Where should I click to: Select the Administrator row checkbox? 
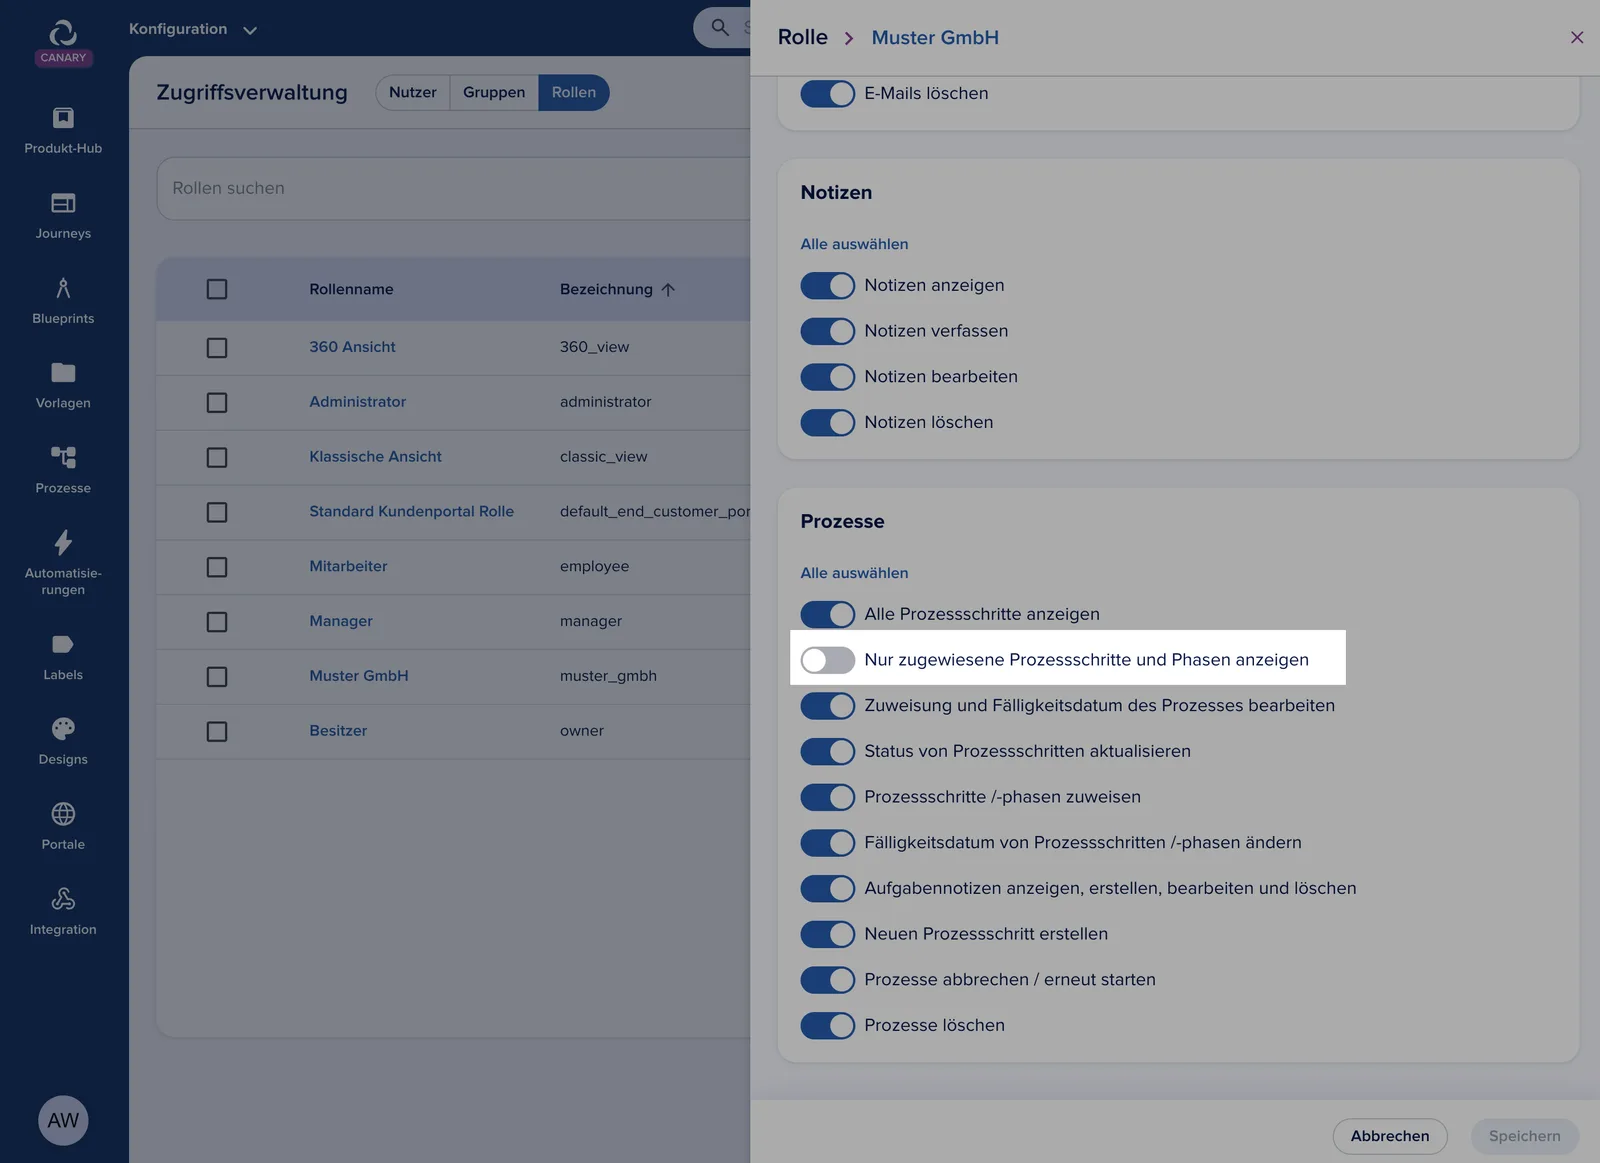217,403
